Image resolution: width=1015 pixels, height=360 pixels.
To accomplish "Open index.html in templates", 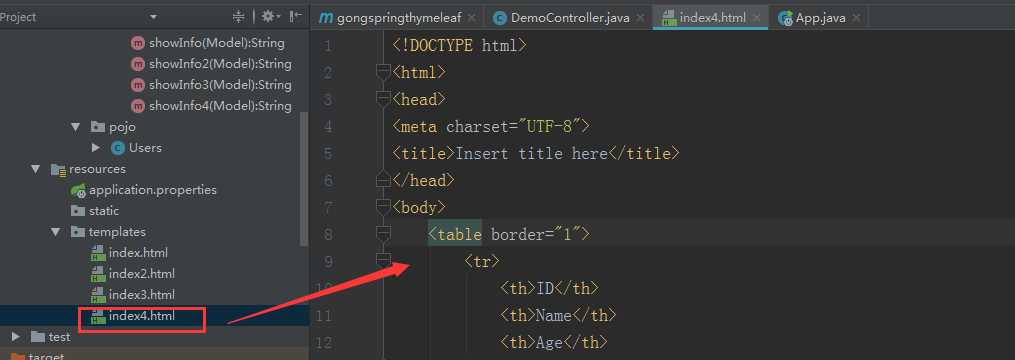I will tap(138, 253).
